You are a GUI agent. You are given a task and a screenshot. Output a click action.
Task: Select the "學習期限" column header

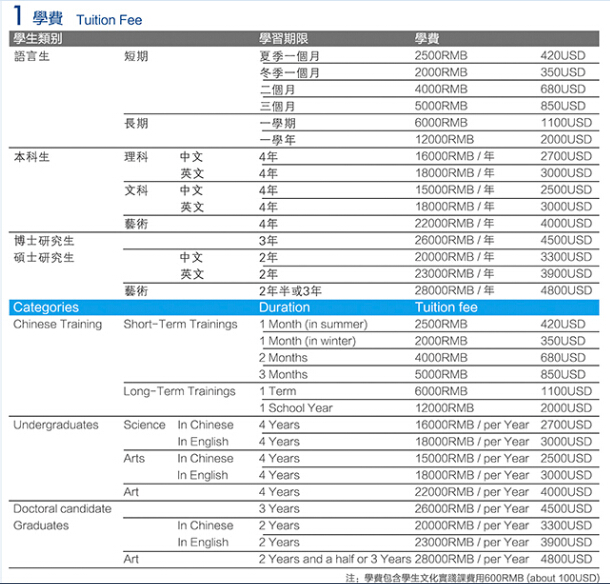284,39
